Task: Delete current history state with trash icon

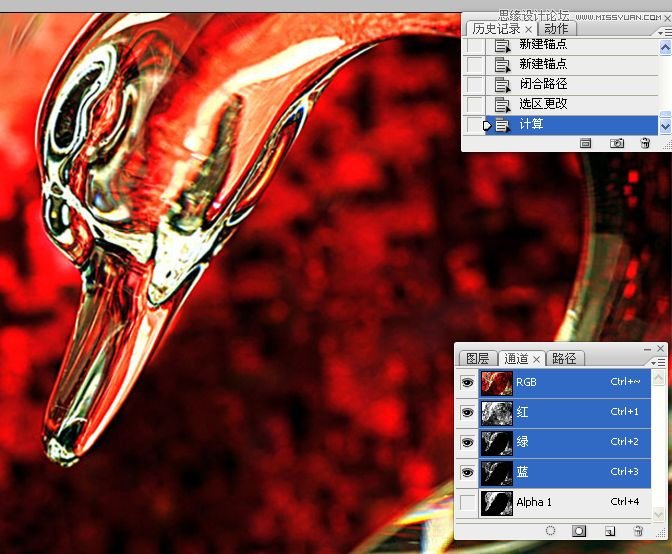Action: click(645, 144)
